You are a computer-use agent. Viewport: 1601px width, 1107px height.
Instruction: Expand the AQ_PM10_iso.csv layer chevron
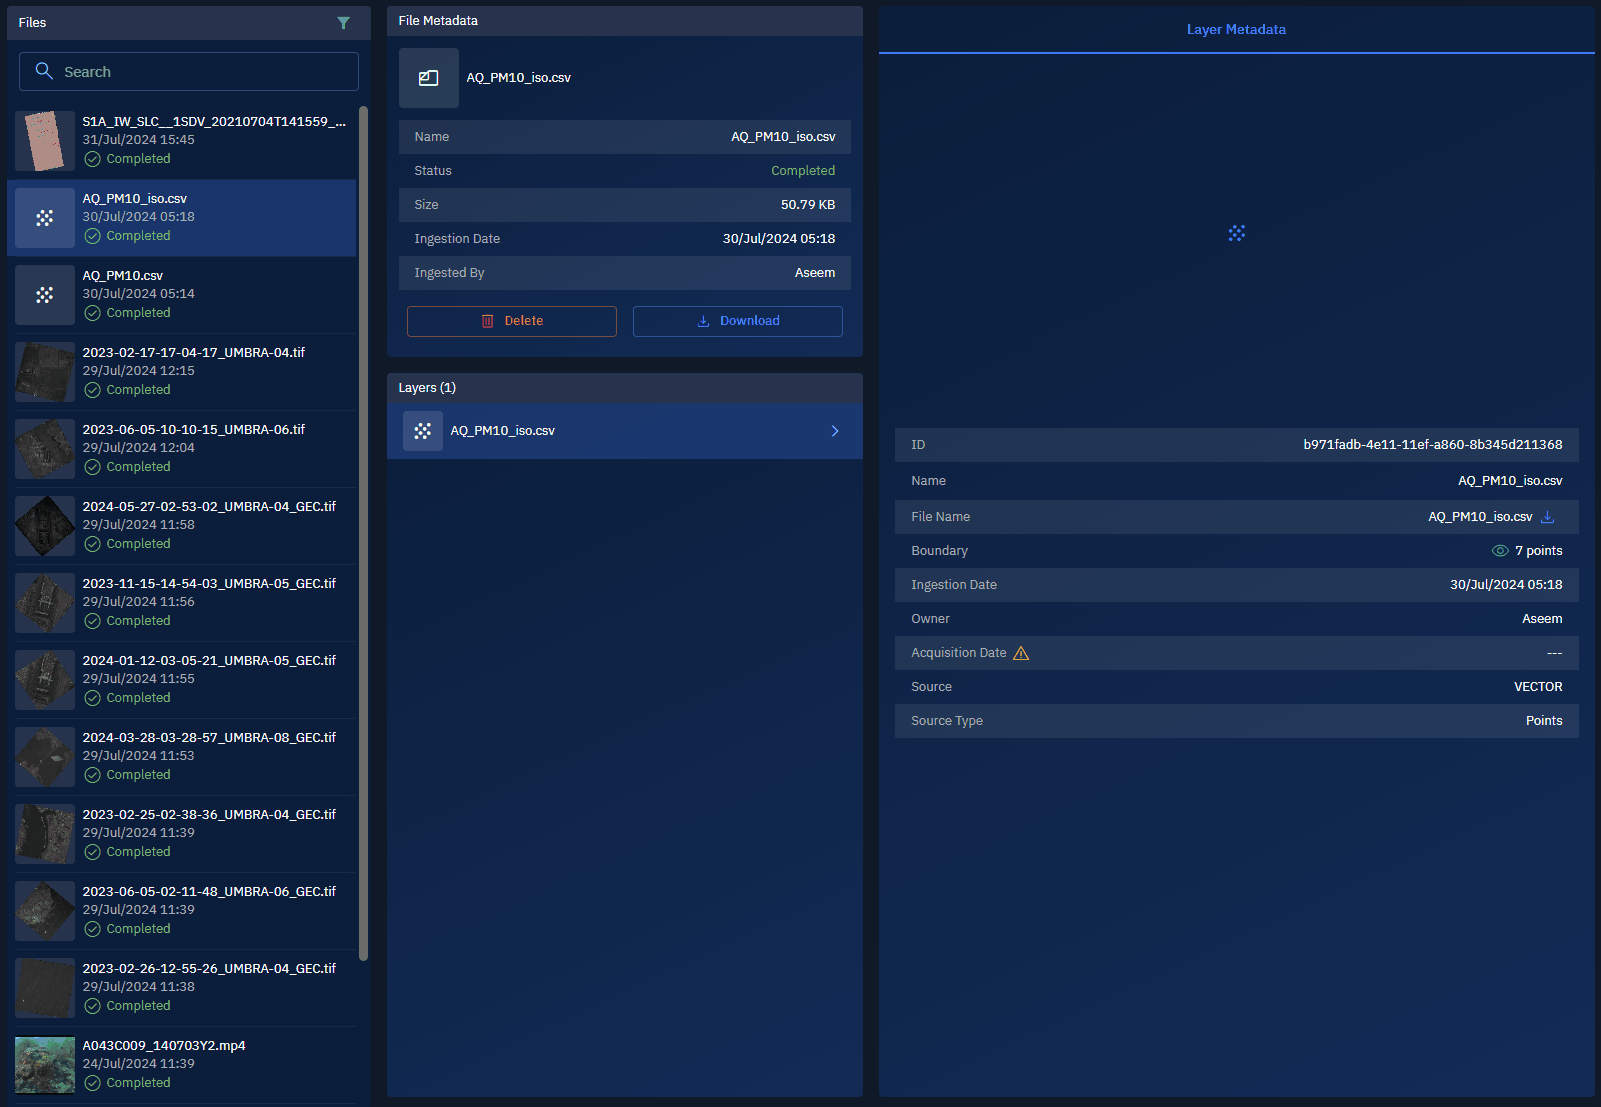click(x=835, y=431)
